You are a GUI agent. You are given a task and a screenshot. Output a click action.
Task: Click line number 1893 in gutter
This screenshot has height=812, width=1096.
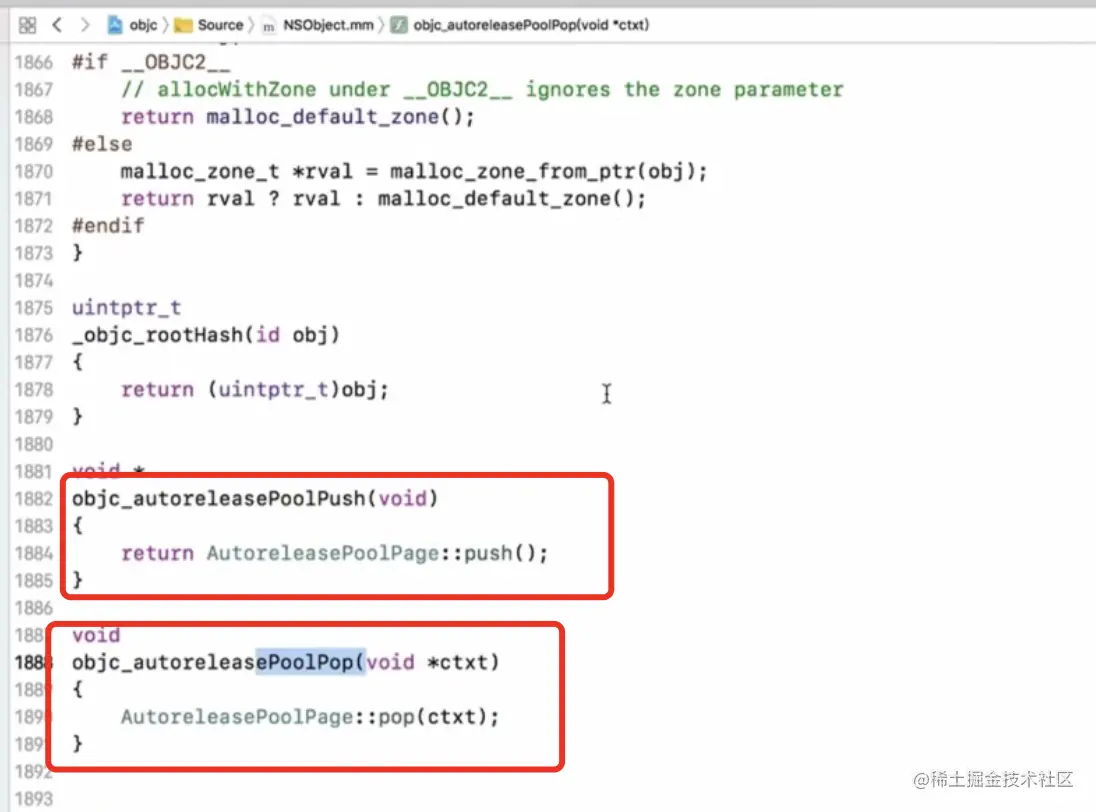click(34, 798)
